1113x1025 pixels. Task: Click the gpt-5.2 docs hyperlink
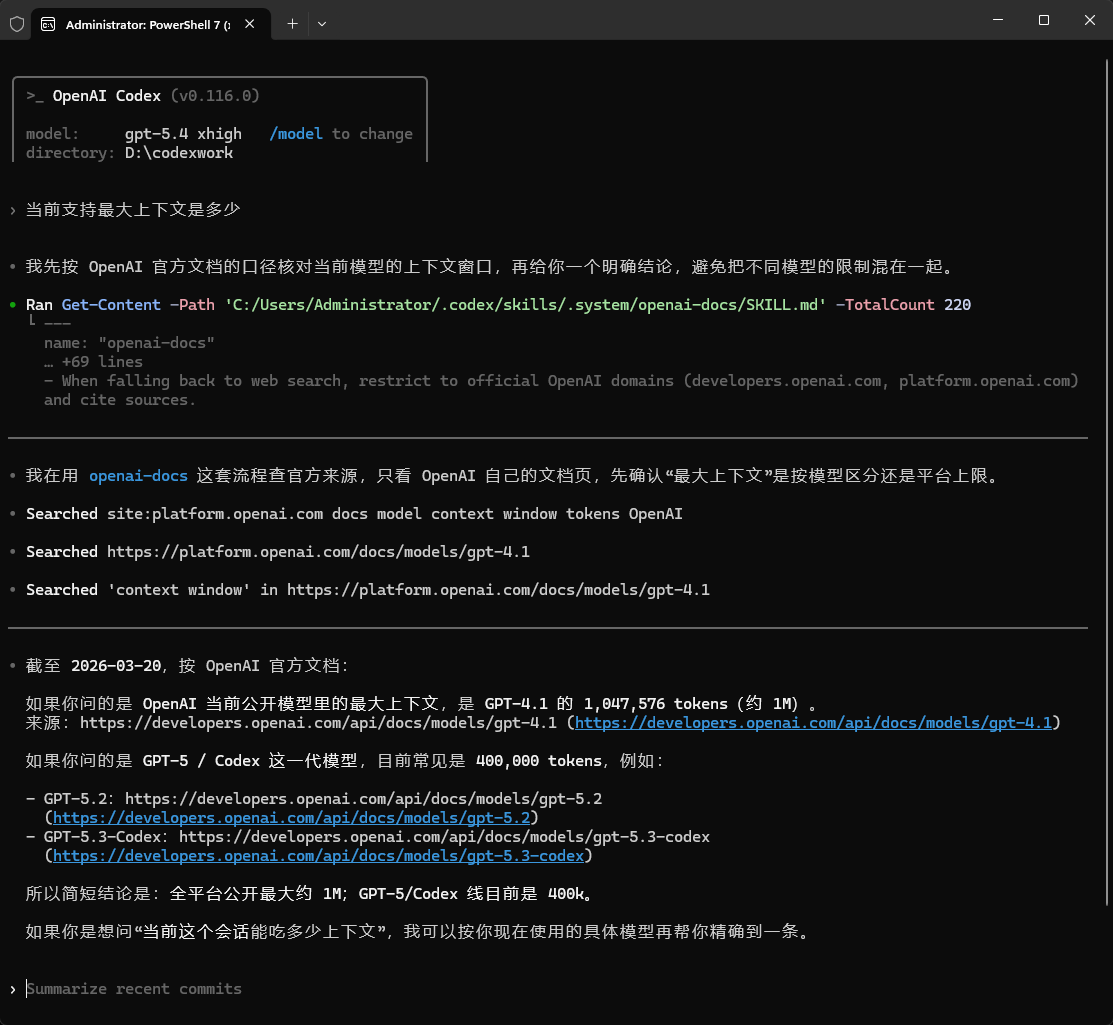(x=294, y=817)
